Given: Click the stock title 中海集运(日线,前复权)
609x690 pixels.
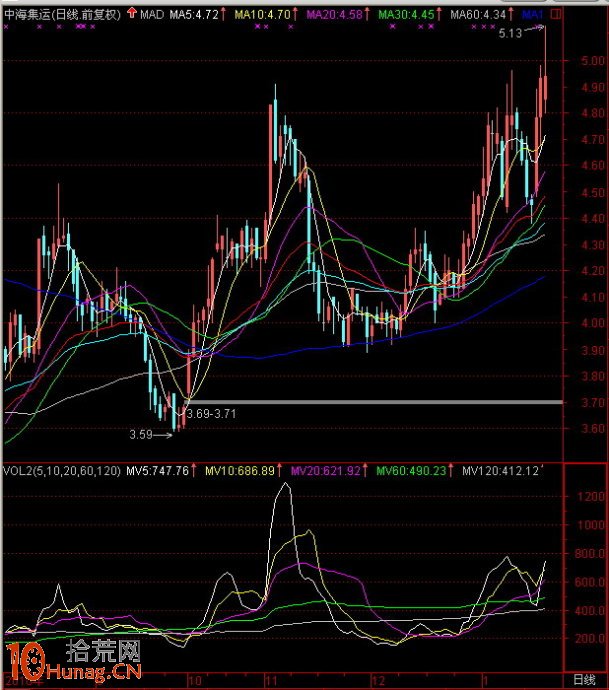Looking at the screenshot, I should pyautogui.click(x=62, y=15).
